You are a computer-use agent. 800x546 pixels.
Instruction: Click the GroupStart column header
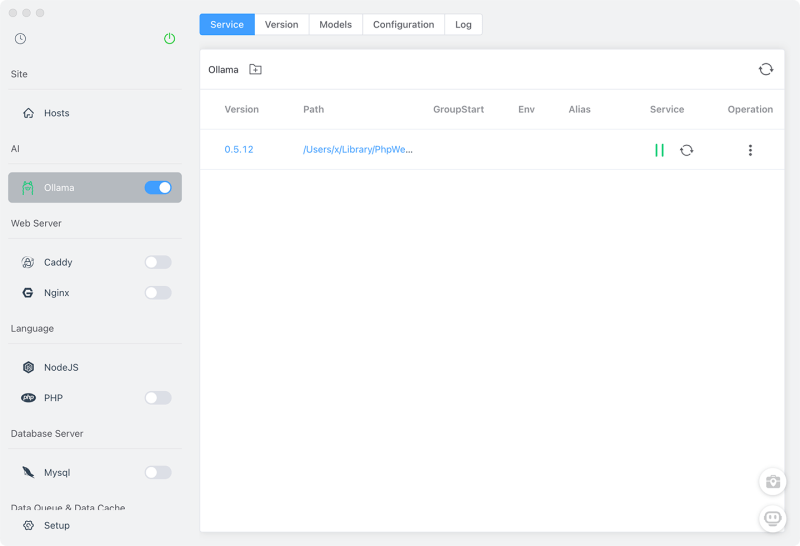click(458, 109)
